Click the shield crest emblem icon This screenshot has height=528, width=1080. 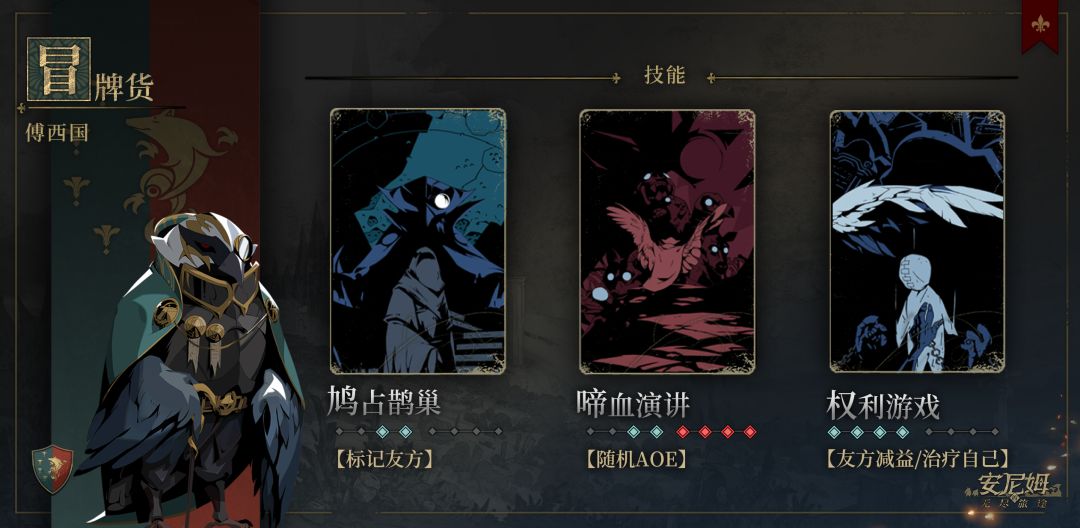(x=52, y=469)
